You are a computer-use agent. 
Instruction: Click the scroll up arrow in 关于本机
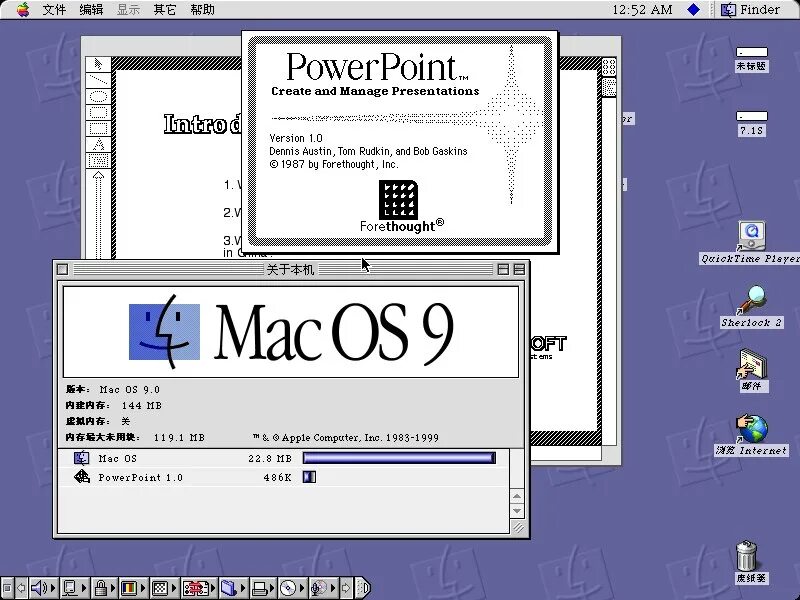(517, 496)
